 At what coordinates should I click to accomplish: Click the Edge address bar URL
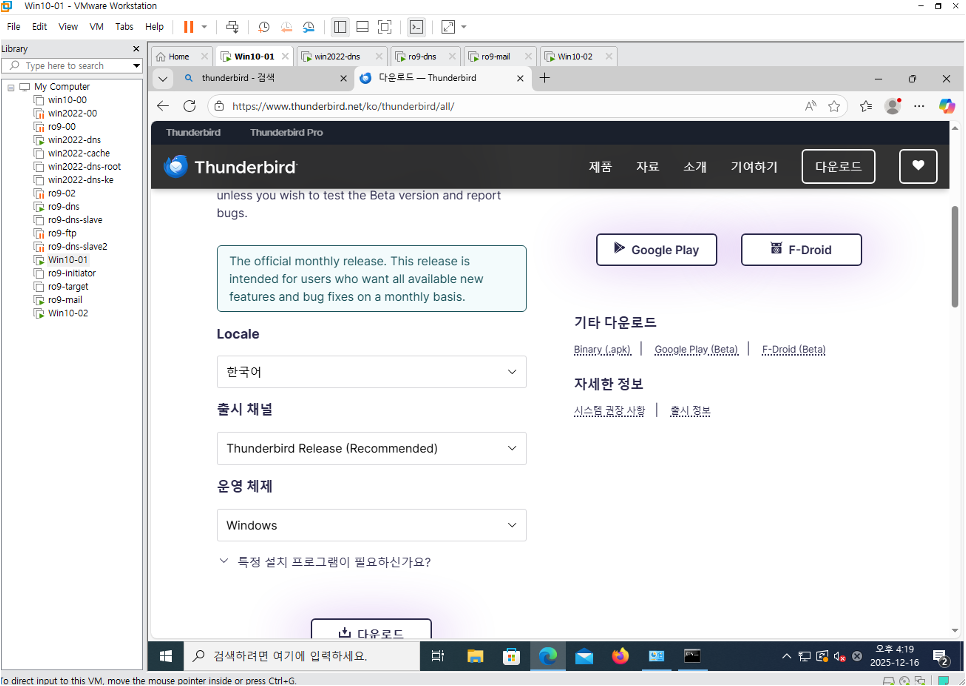pos(343,107)
